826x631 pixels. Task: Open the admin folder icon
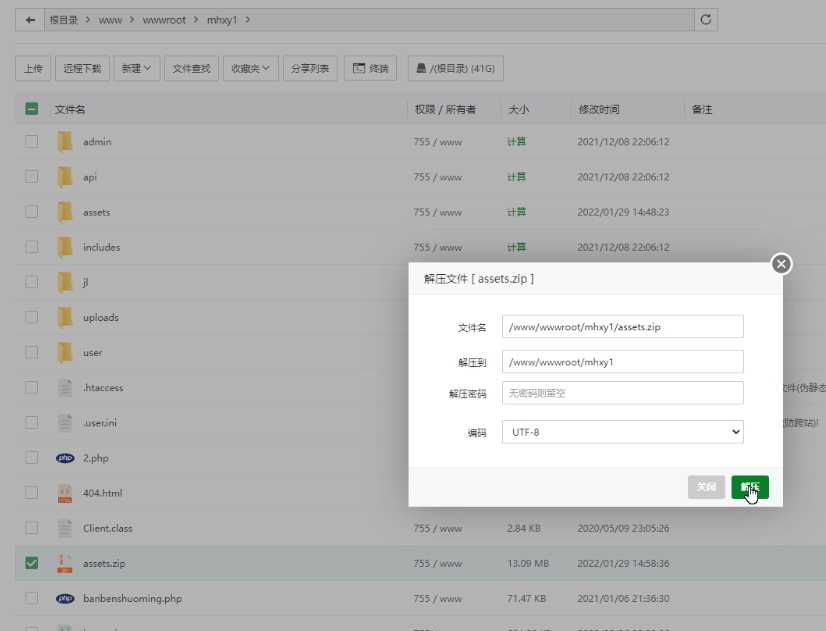tap(65, 142)
